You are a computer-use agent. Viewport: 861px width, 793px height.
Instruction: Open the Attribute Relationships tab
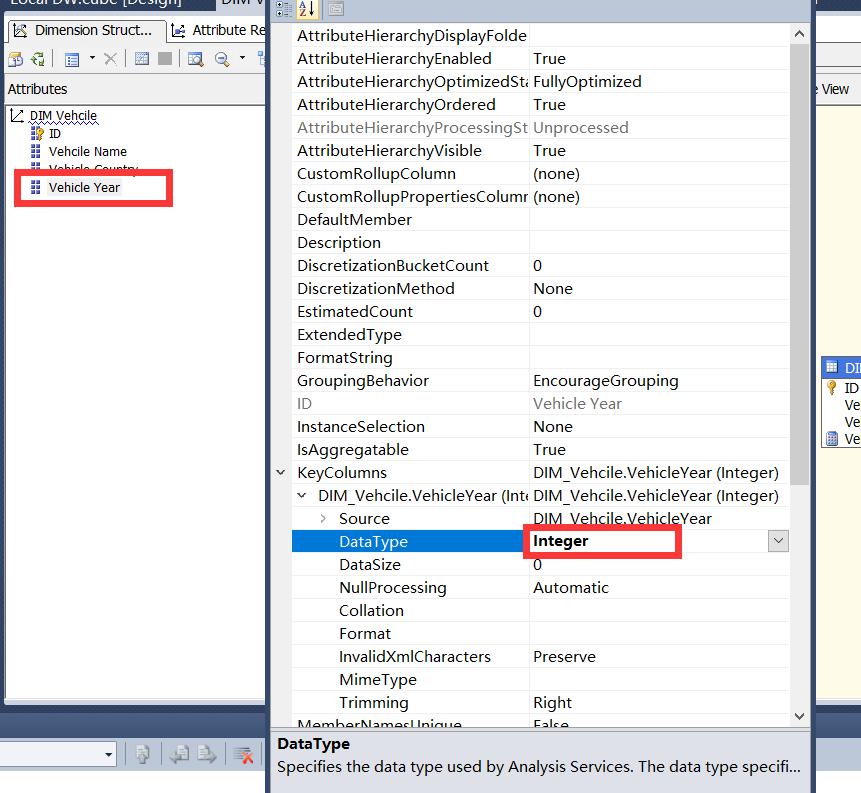218,30
